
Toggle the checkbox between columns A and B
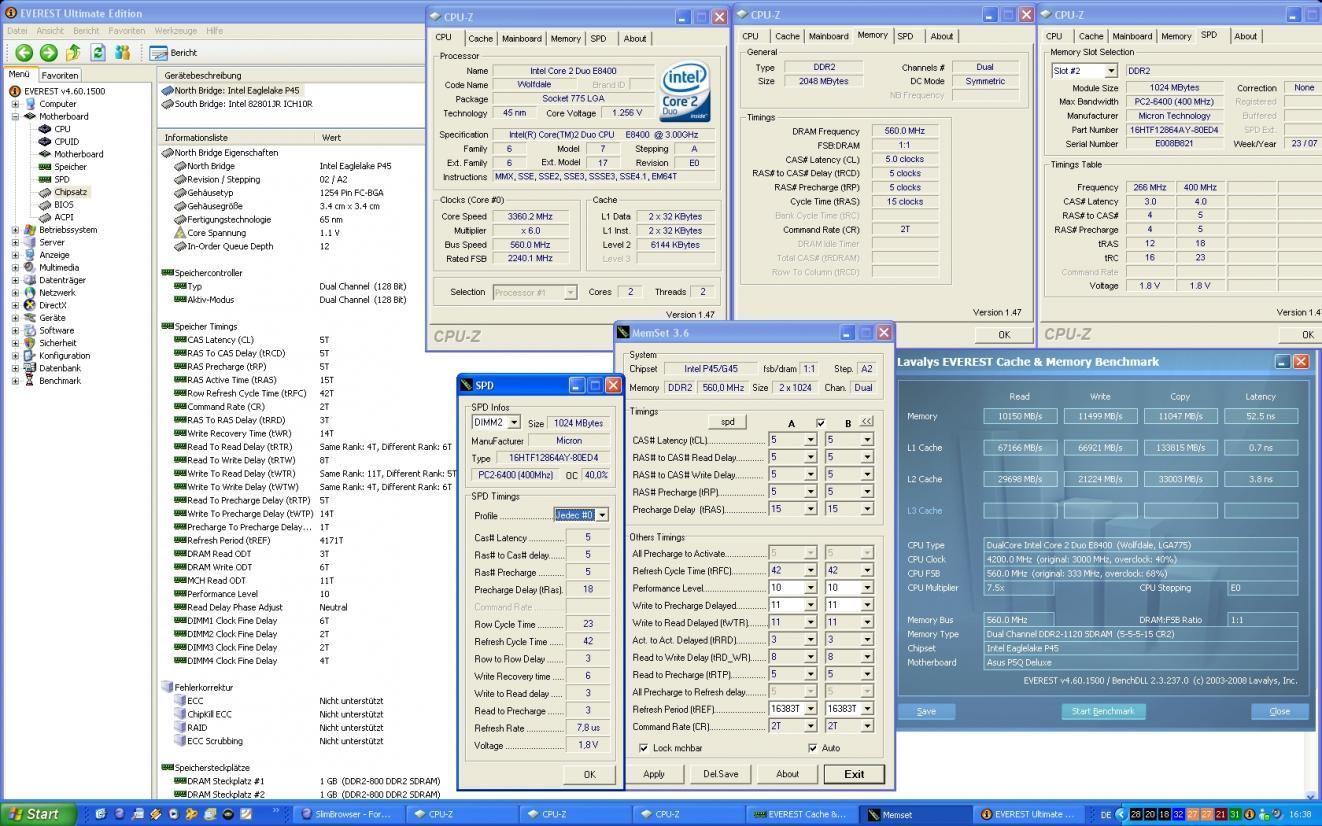(x=820, y=423)
